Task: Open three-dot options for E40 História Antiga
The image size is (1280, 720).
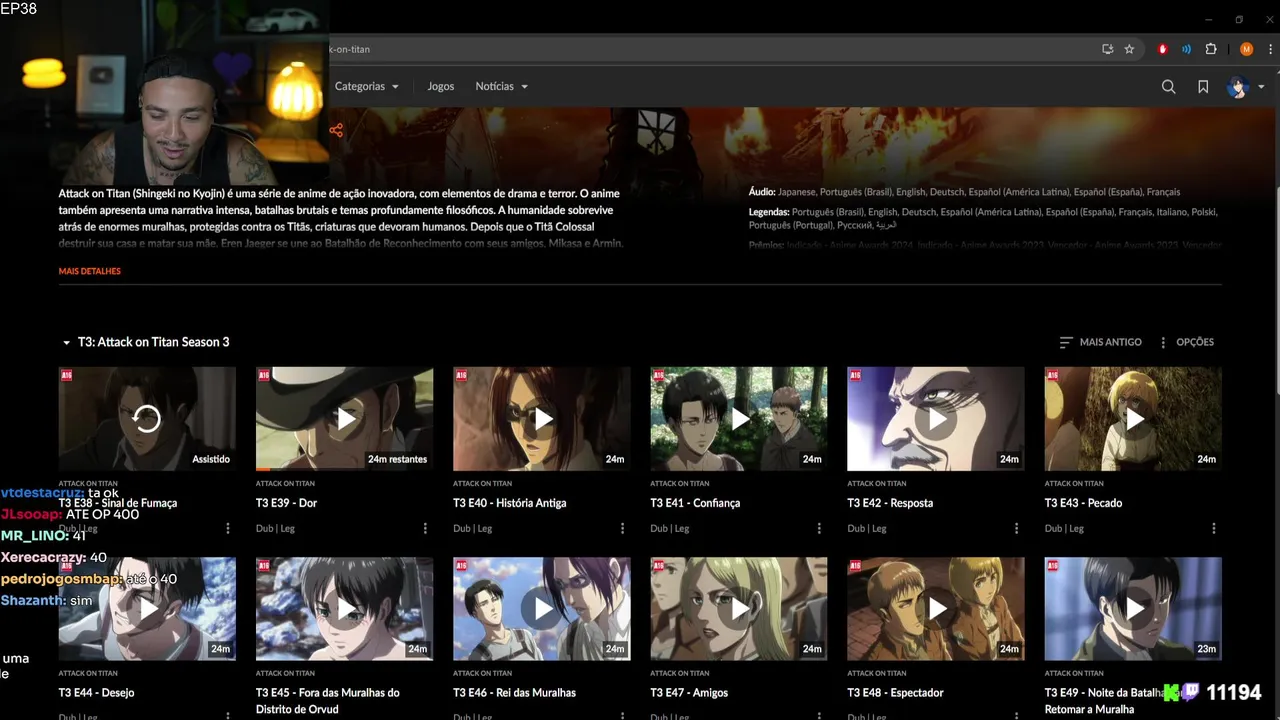Action: click(x=622, y=528)
